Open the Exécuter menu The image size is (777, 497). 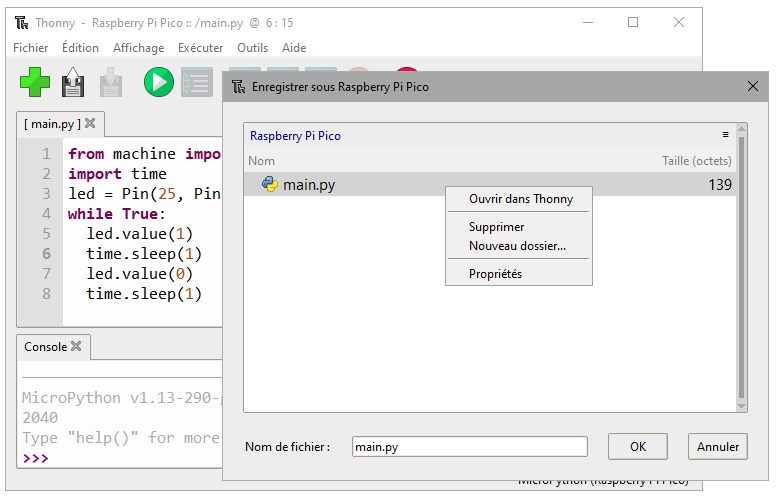[x=200, y=48]
